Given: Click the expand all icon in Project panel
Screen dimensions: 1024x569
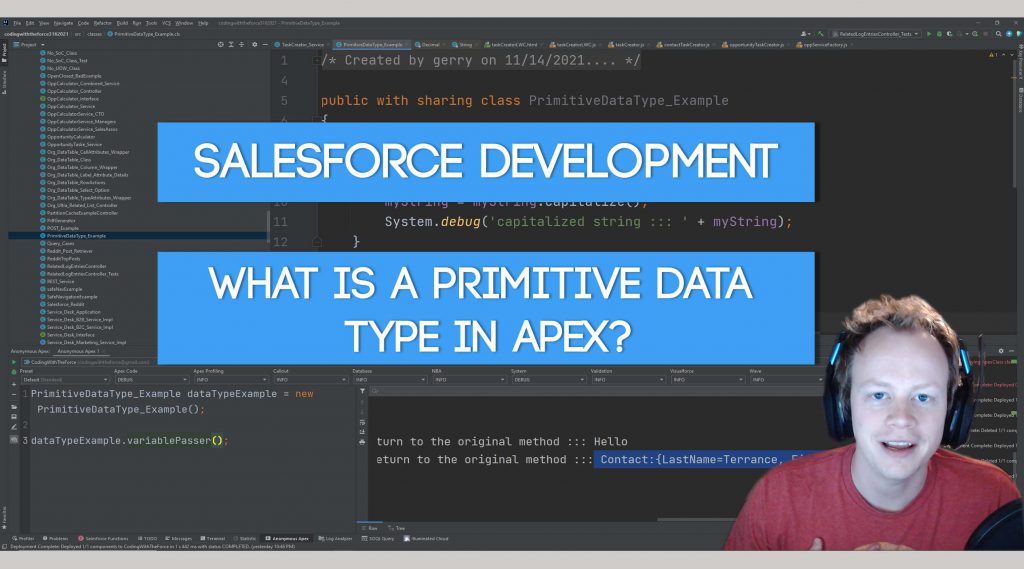Looking at the screenshot, I should point(231,44).
